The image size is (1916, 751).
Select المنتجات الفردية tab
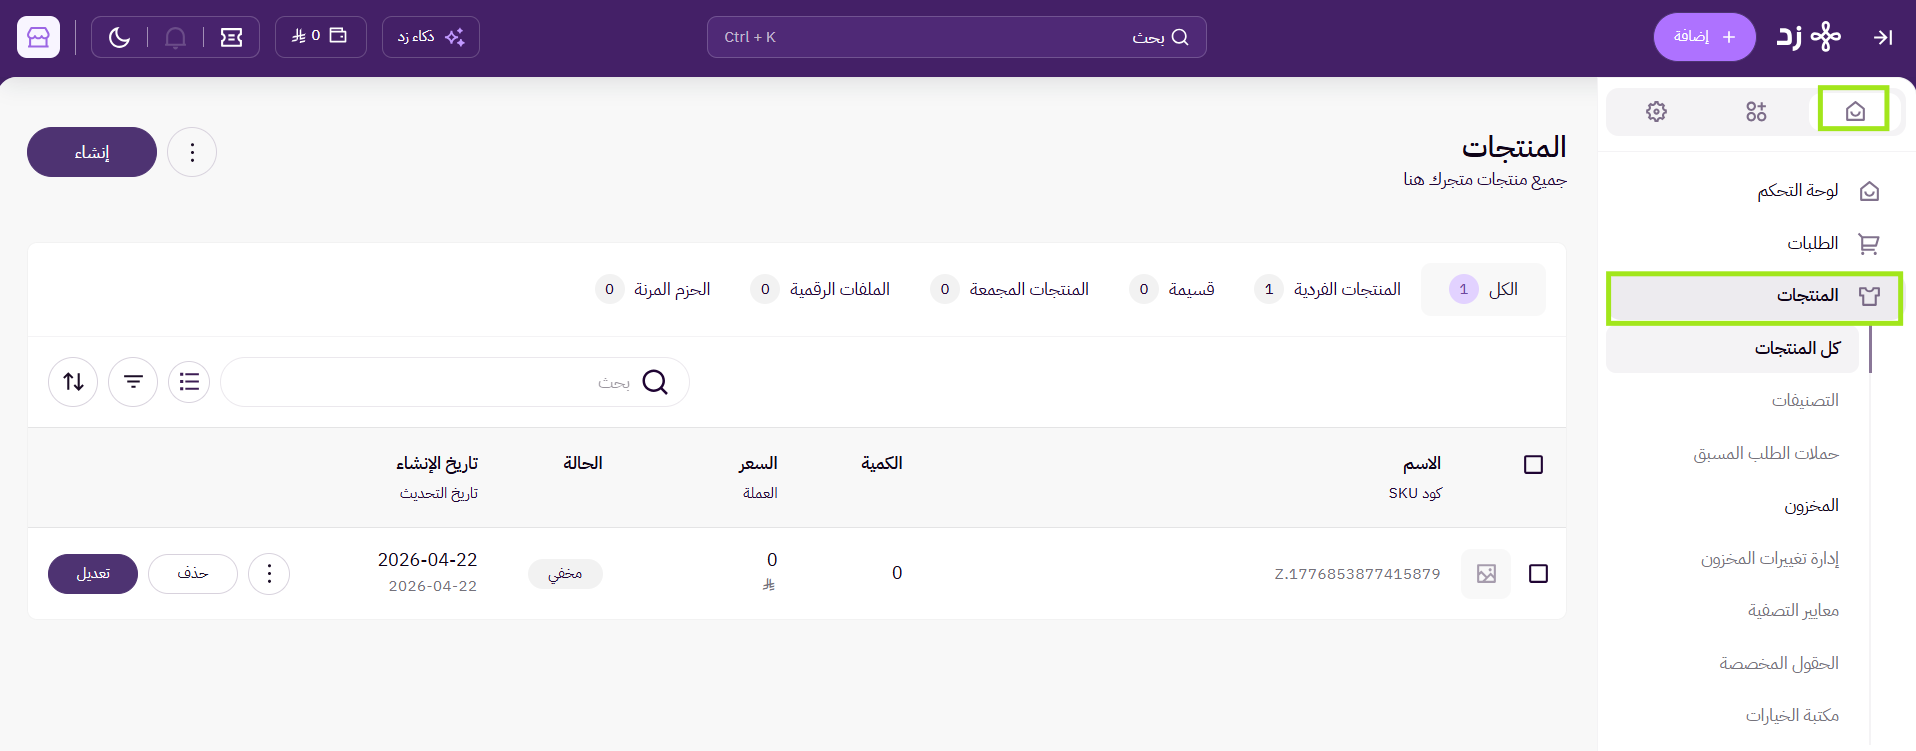pos(1328,289)
